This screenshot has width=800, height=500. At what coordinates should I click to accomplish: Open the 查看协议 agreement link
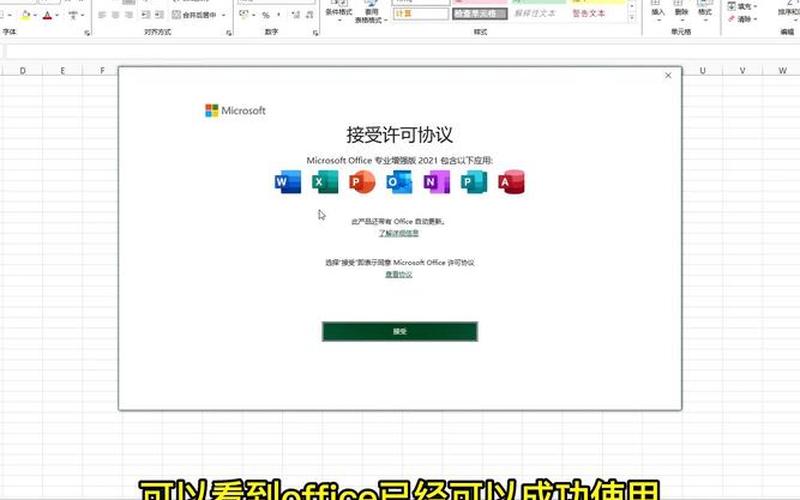pyautogui.click(x=398, y=274)
